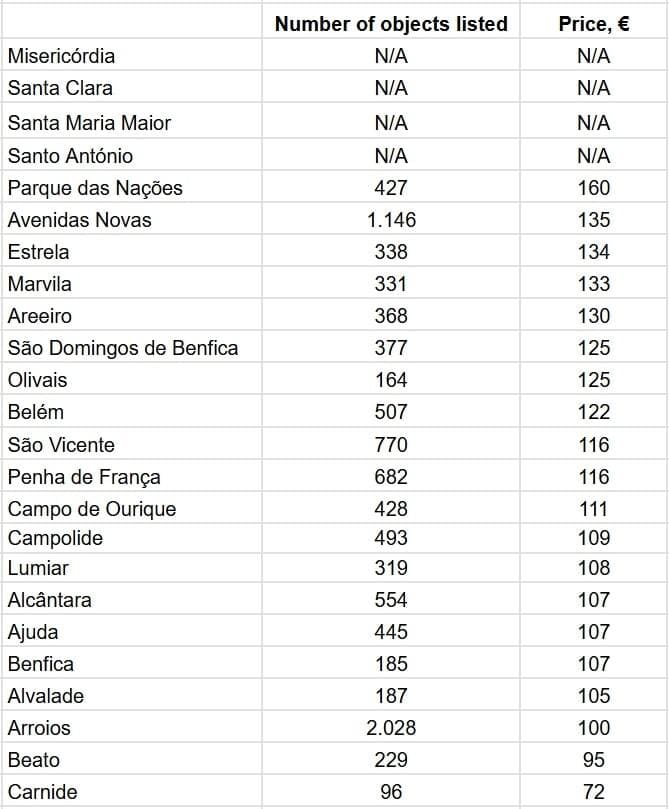Select the Misericórdia row label cell
Viewport: 669px width, 809px height.
pos(61,56)
